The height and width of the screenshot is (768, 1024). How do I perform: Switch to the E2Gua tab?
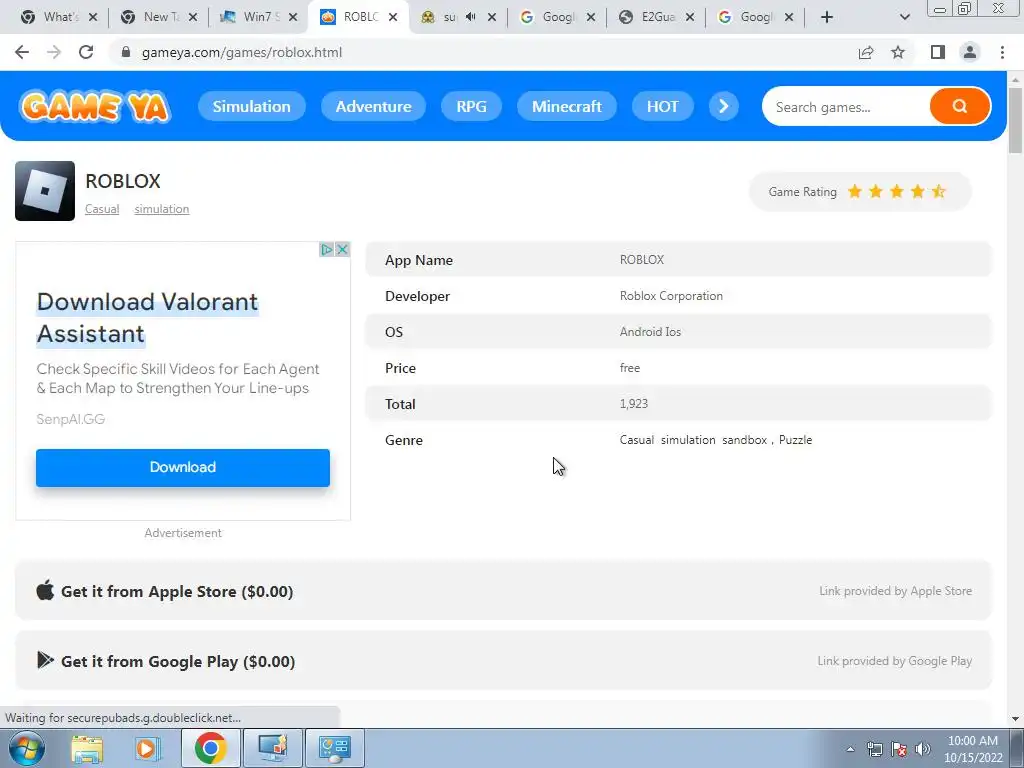click(x=658, y=17)
